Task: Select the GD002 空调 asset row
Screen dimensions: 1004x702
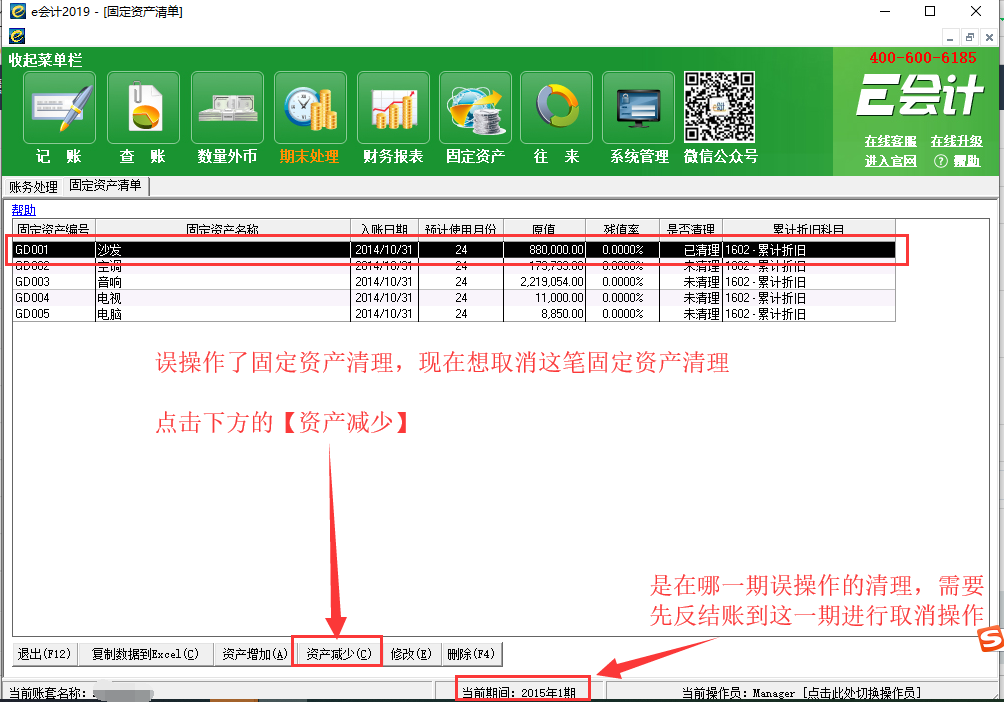Action: 454,266
